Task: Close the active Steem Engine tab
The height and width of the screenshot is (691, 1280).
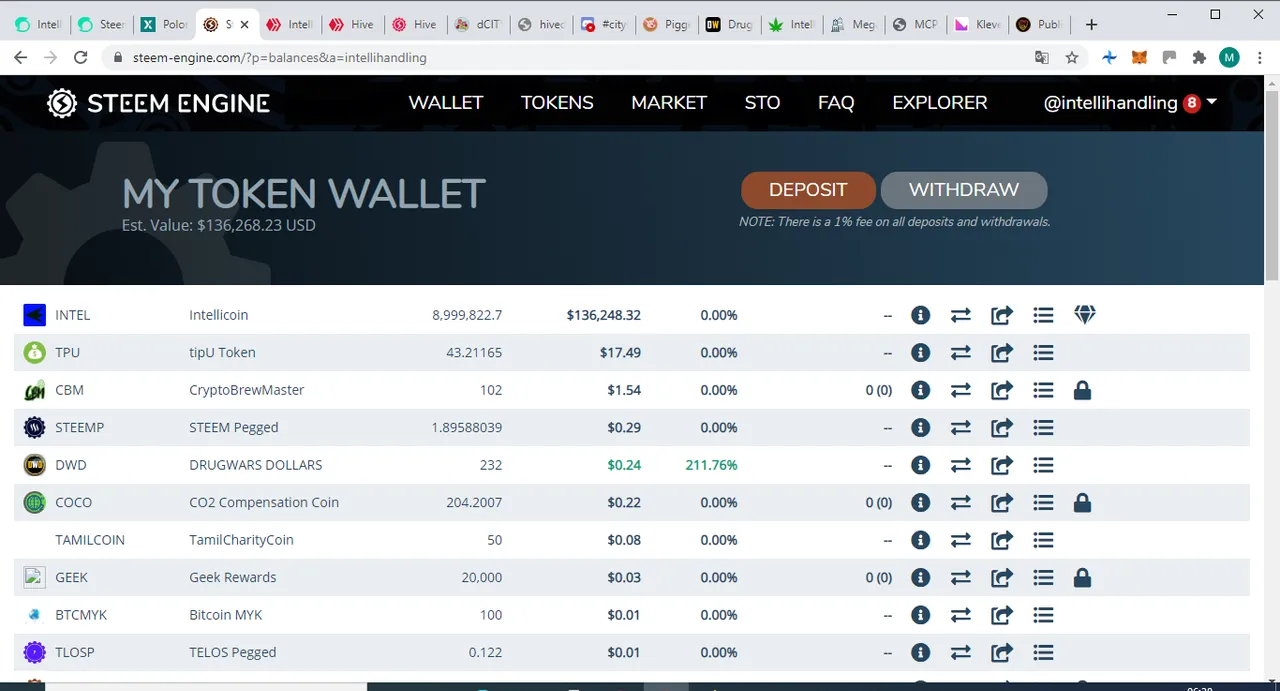Action: [244, 24]
